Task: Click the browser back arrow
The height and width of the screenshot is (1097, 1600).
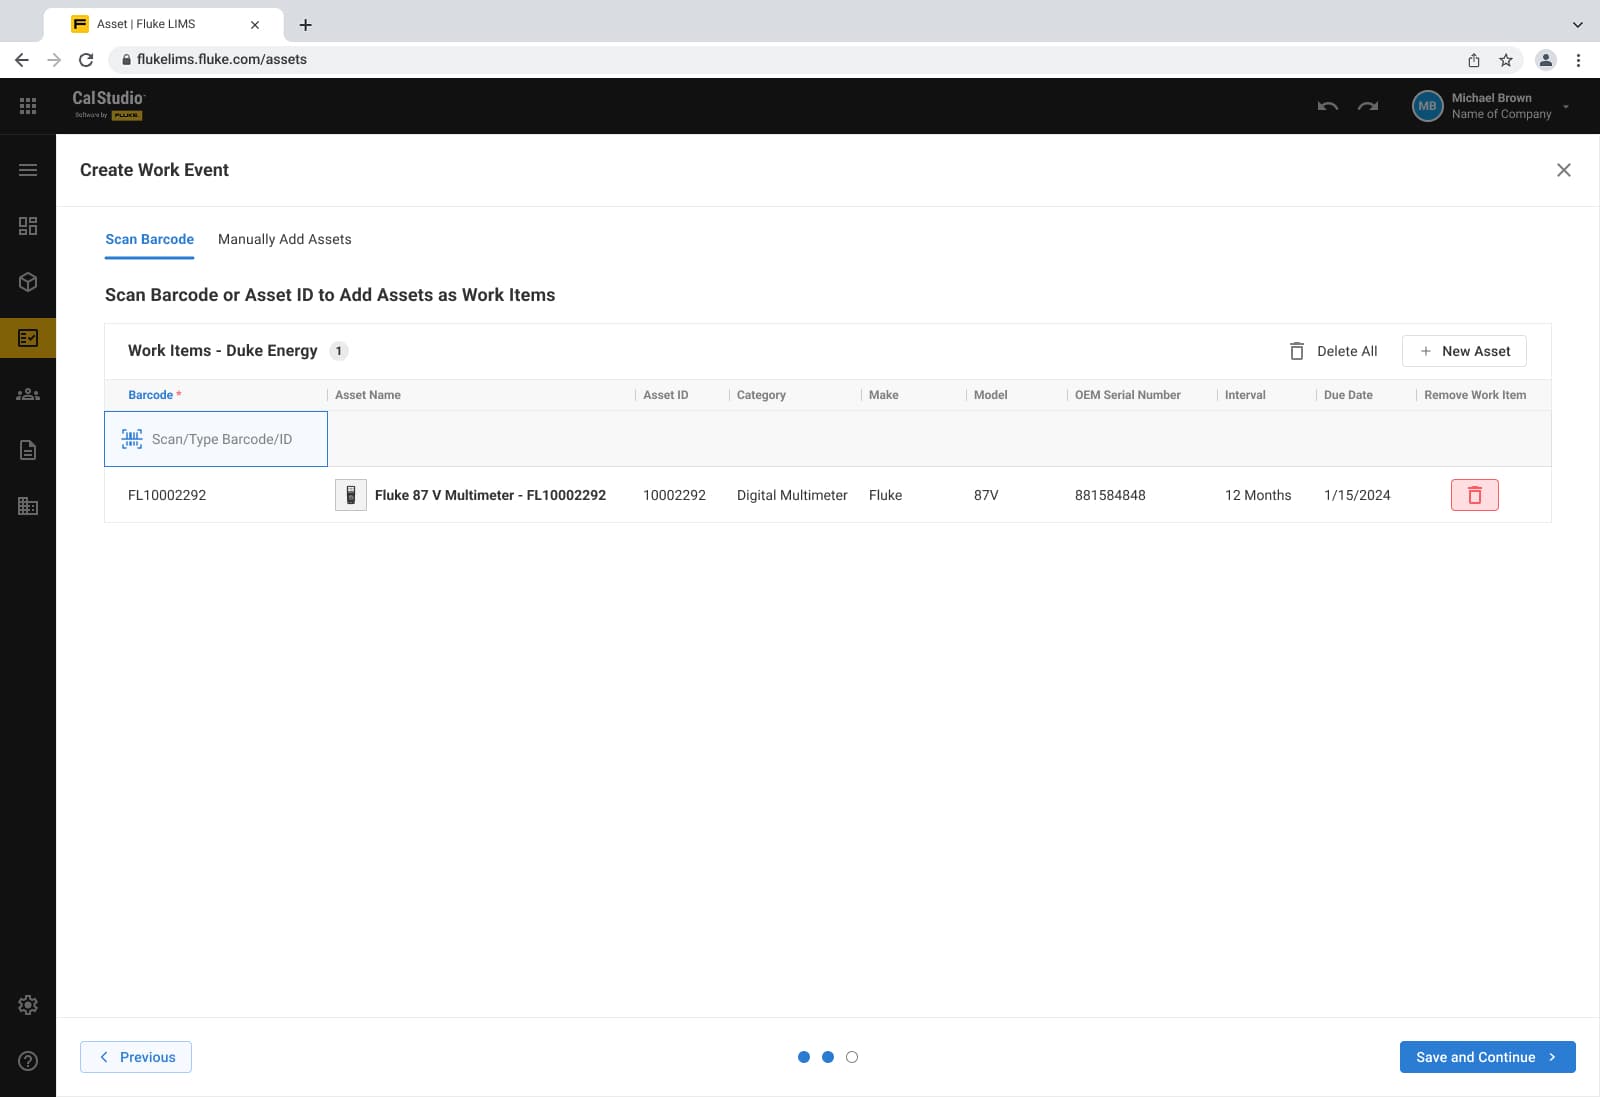Action: point(22,60)
